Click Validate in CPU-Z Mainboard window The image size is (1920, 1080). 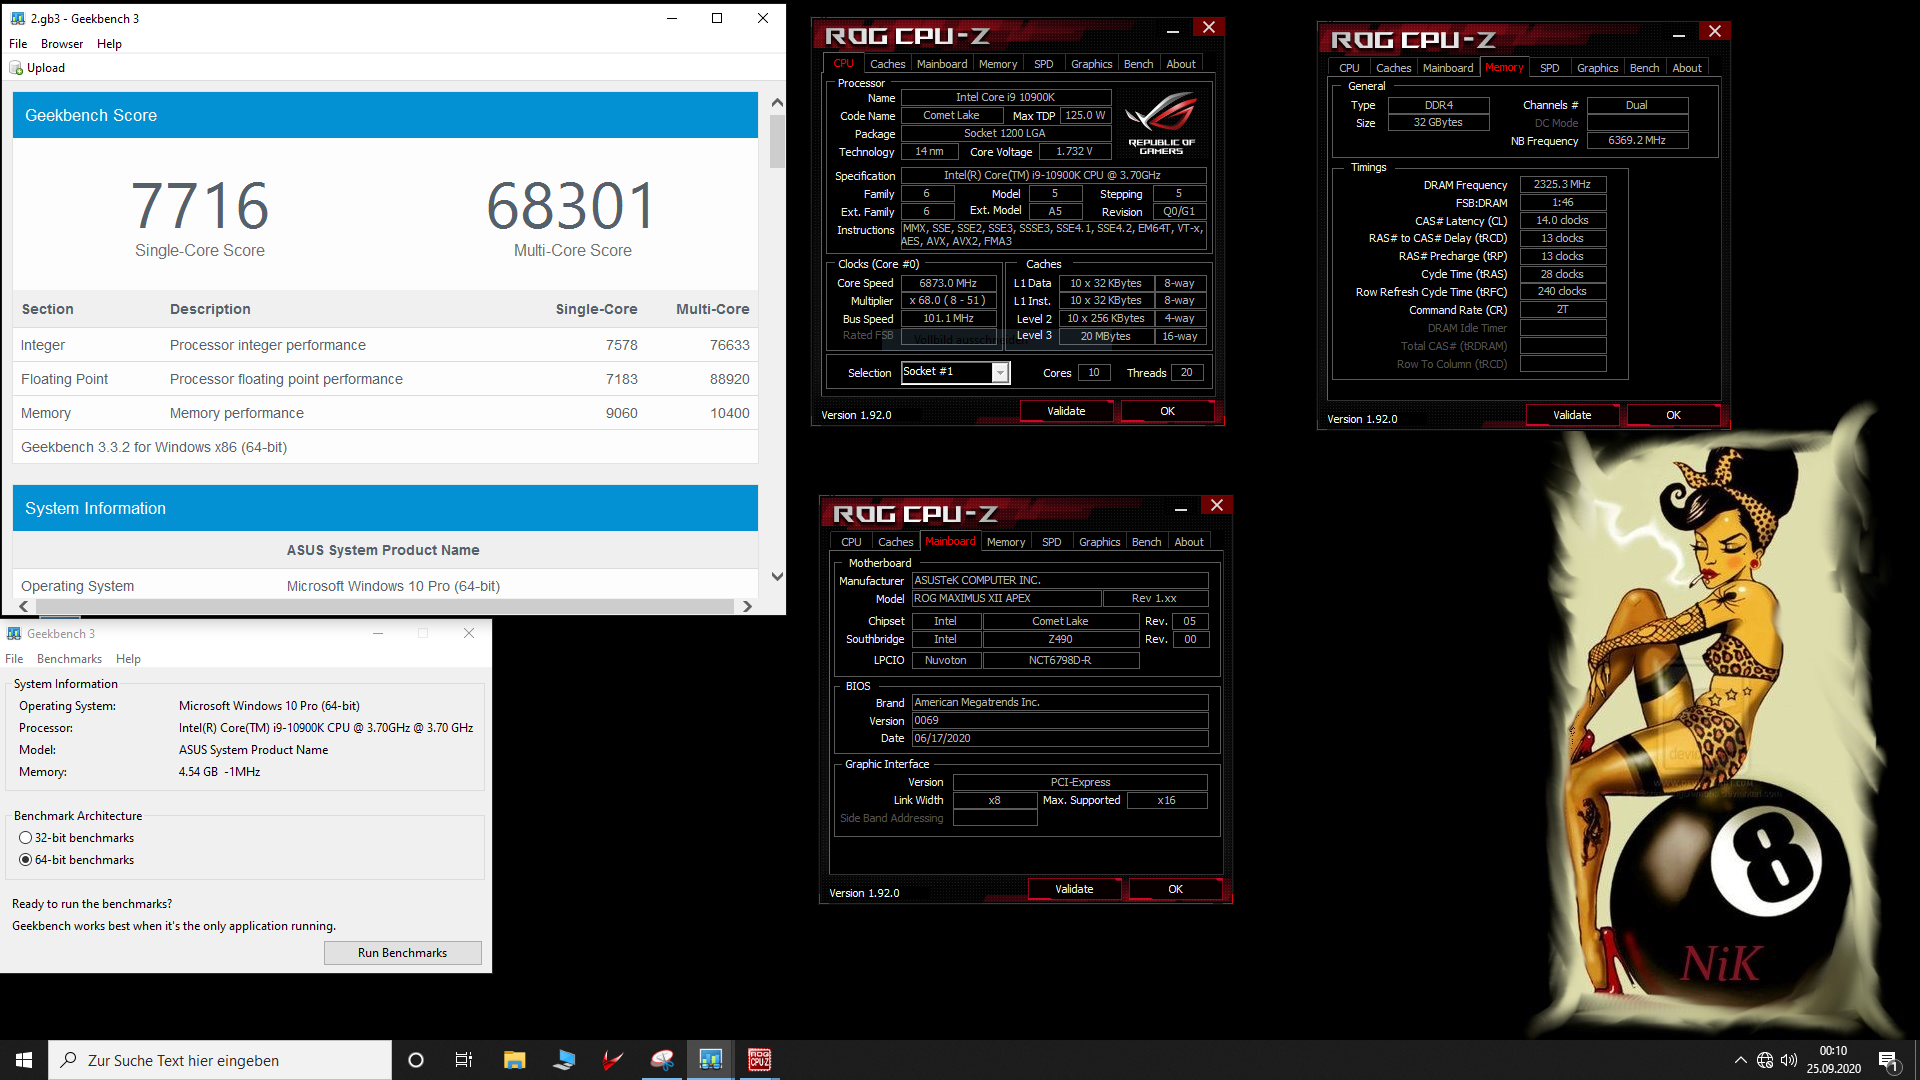1074,889
